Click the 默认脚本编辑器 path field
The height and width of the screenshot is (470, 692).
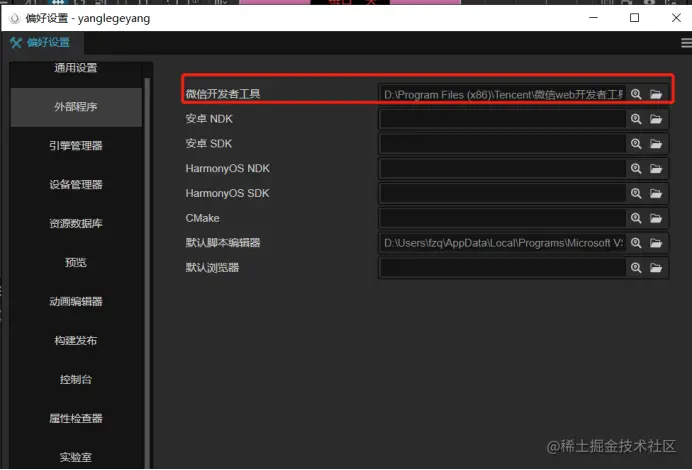[x=503, y=243]
